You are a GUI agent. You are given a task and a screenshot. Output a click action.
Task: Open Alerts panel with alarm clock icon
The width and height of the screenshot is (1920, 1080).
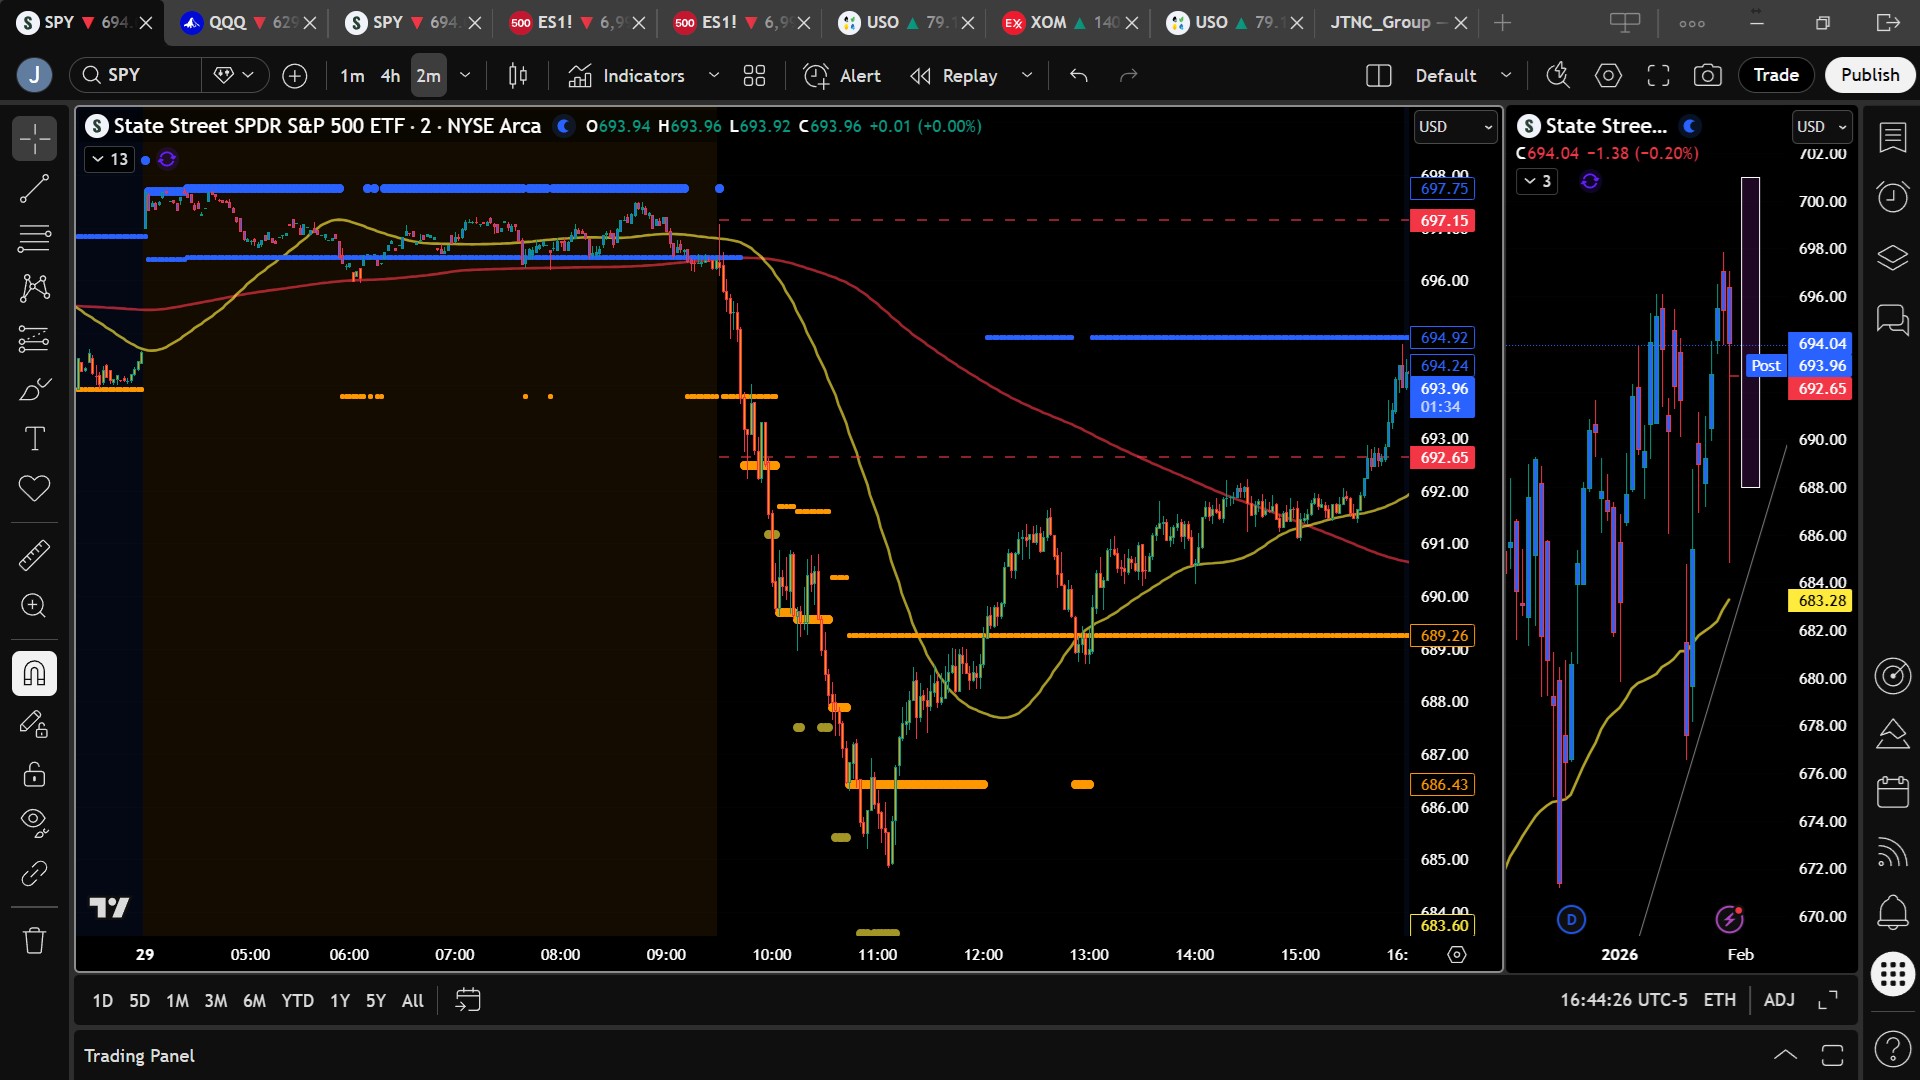pyautogui.click(x=1892, y=196)
